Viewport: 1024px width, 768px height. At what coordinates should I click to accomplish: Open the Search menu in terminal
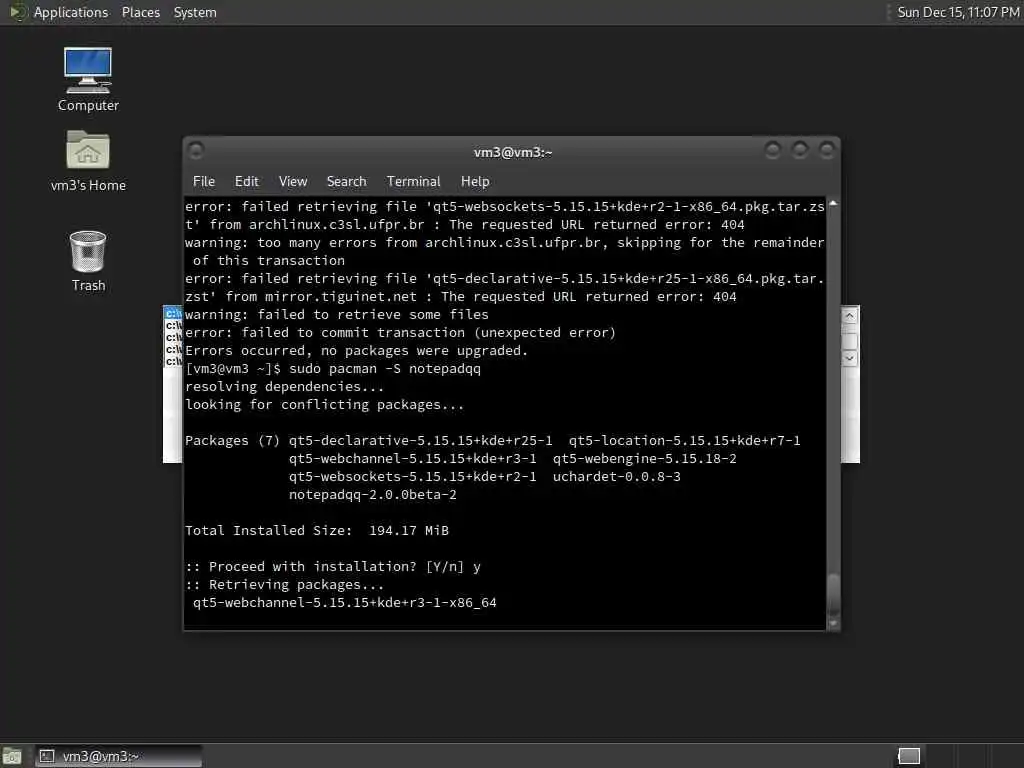346,182
